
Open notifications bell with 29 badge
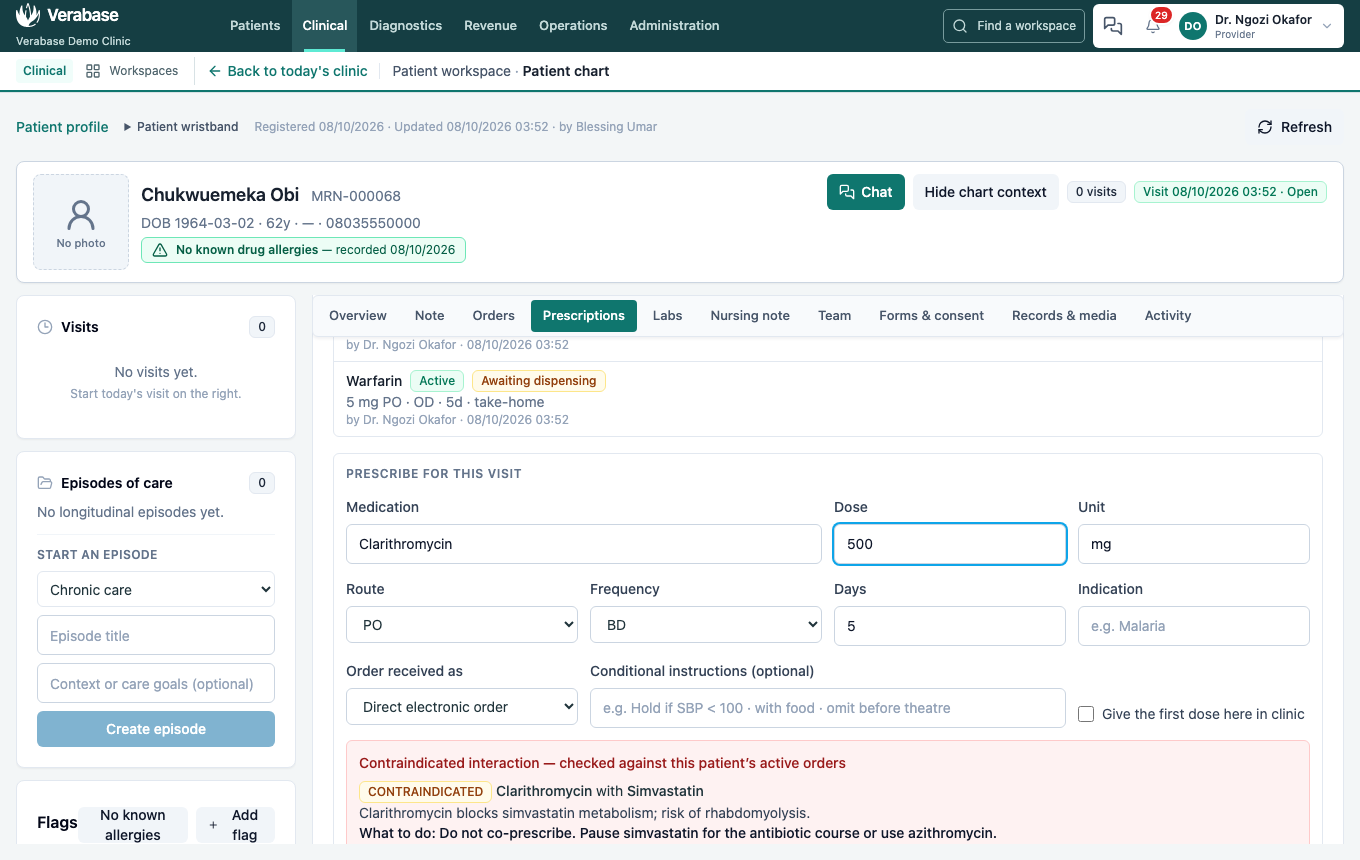click(1153, 26)
